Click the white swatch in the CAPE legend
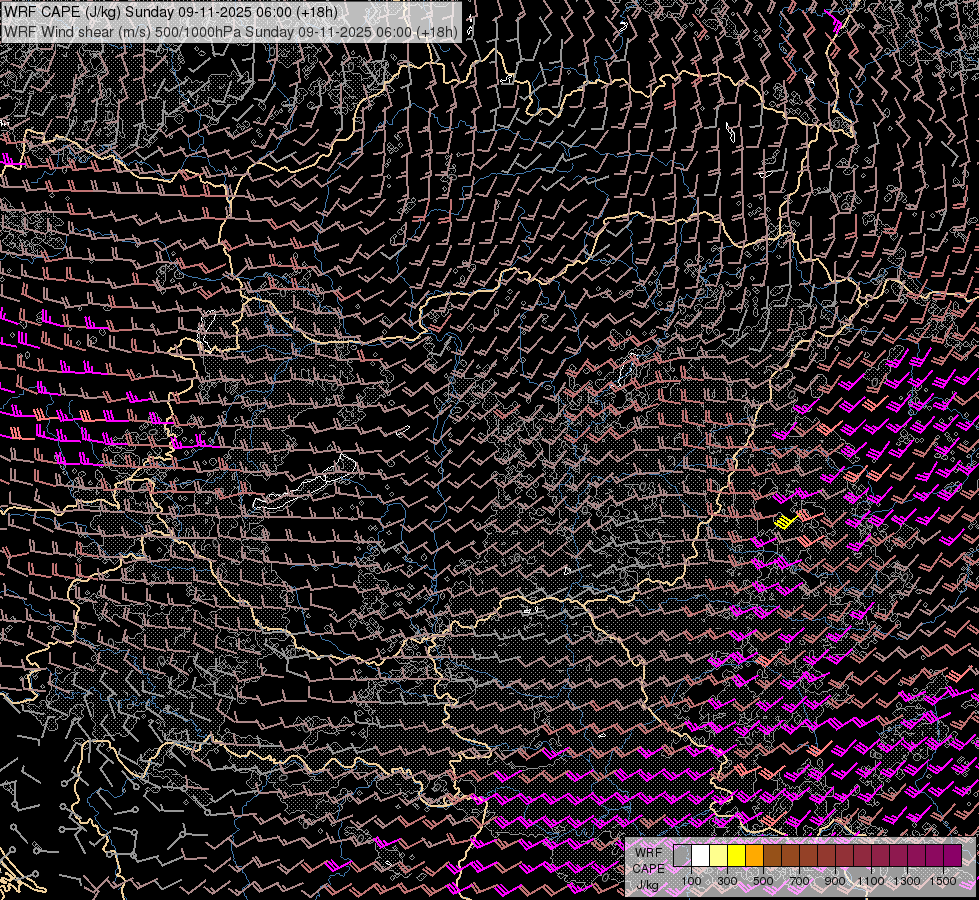 [x=700, y=856]
